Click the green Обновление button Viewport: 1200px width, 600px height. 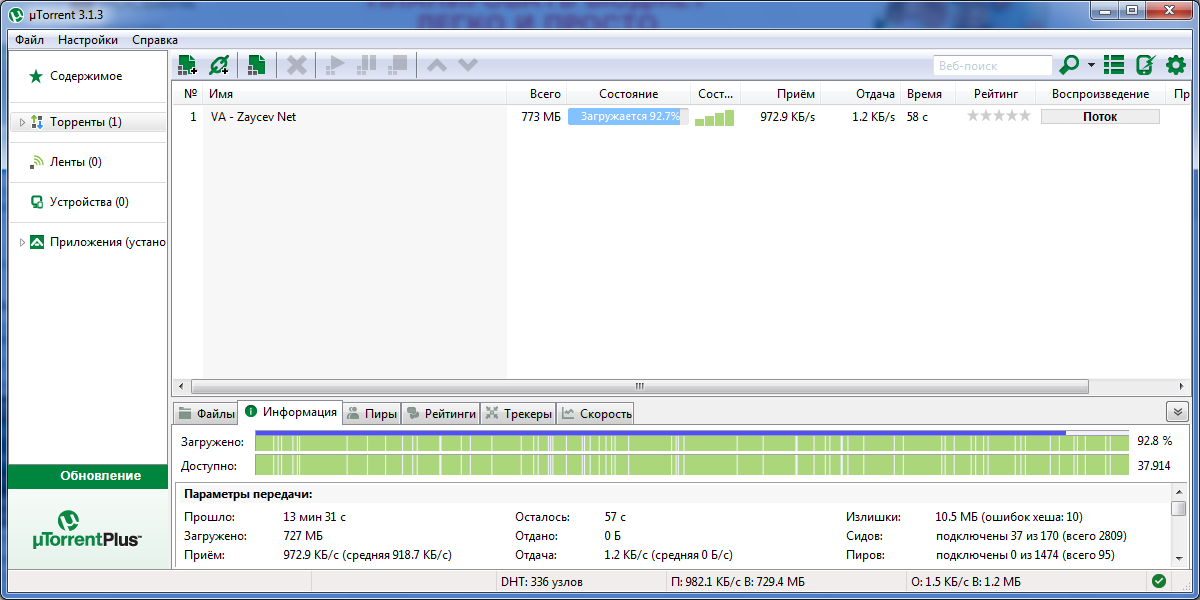pyautogui.click(x=87, y=476)
